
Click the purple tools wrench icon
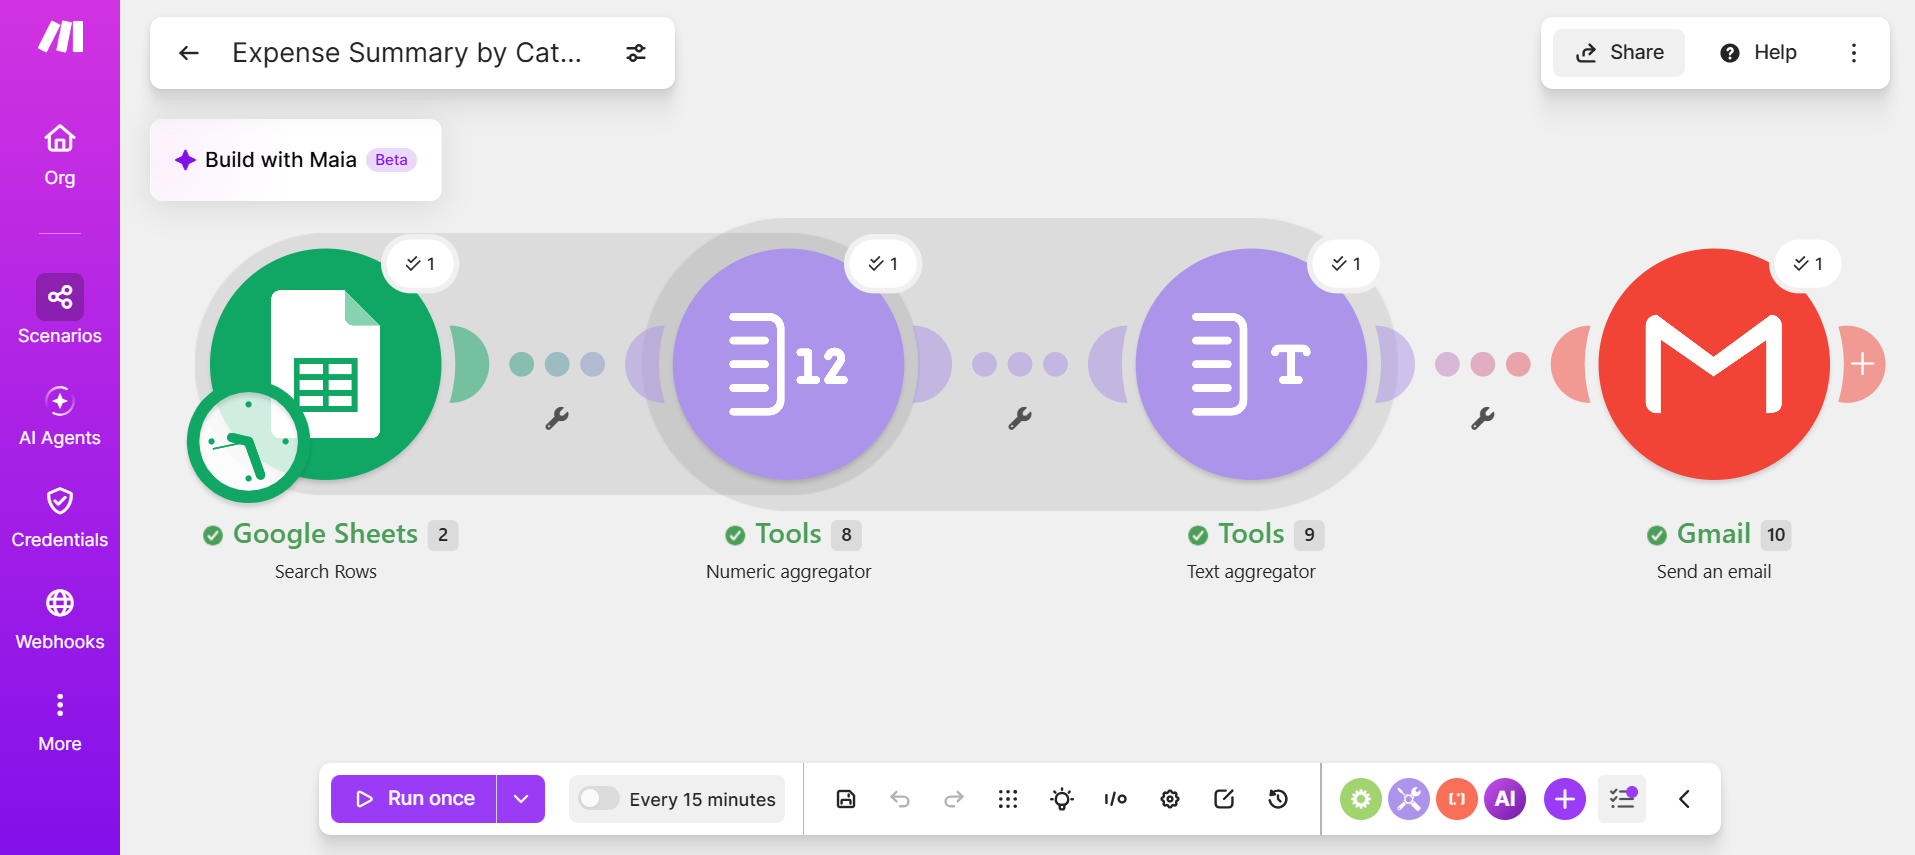tap(1409, 799)
